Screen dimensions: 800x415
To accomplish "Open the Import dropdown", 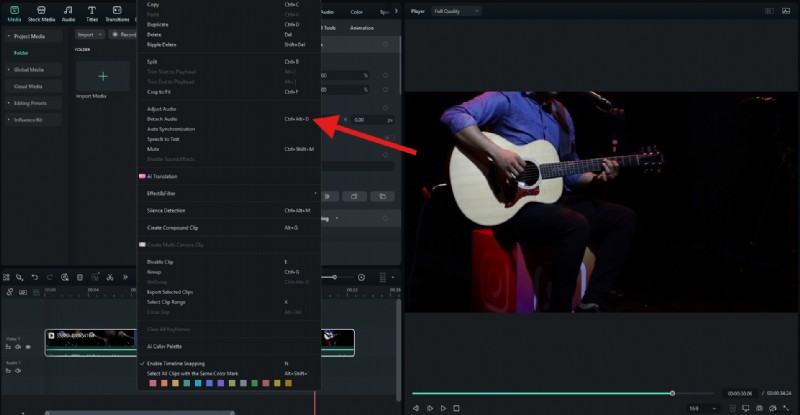I will coord(89,34).
